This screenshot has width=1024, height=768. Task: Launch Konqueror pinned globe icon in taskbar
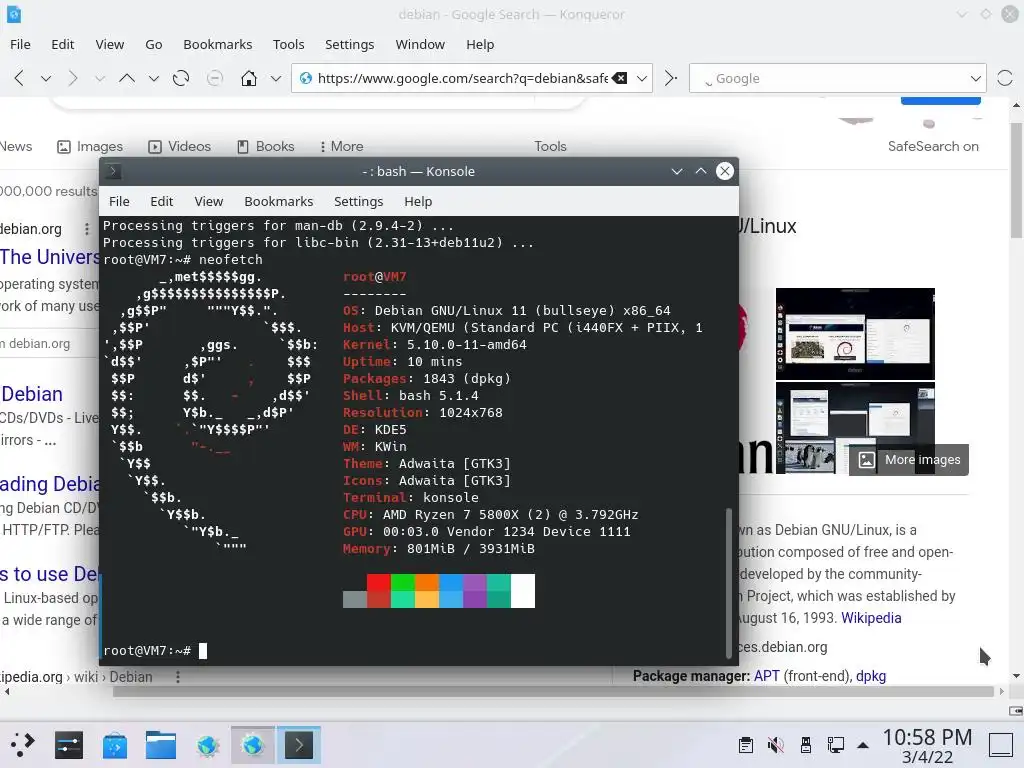pos(207,744)
